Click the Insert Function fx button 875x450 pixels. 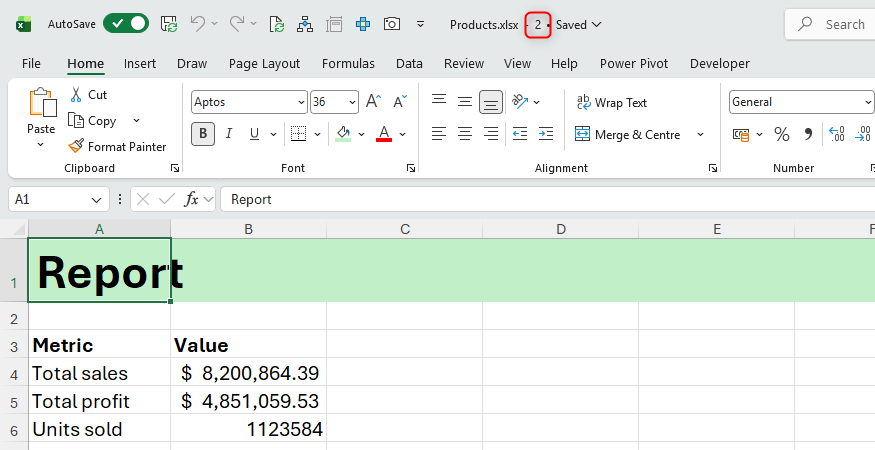tap(191, 199)
